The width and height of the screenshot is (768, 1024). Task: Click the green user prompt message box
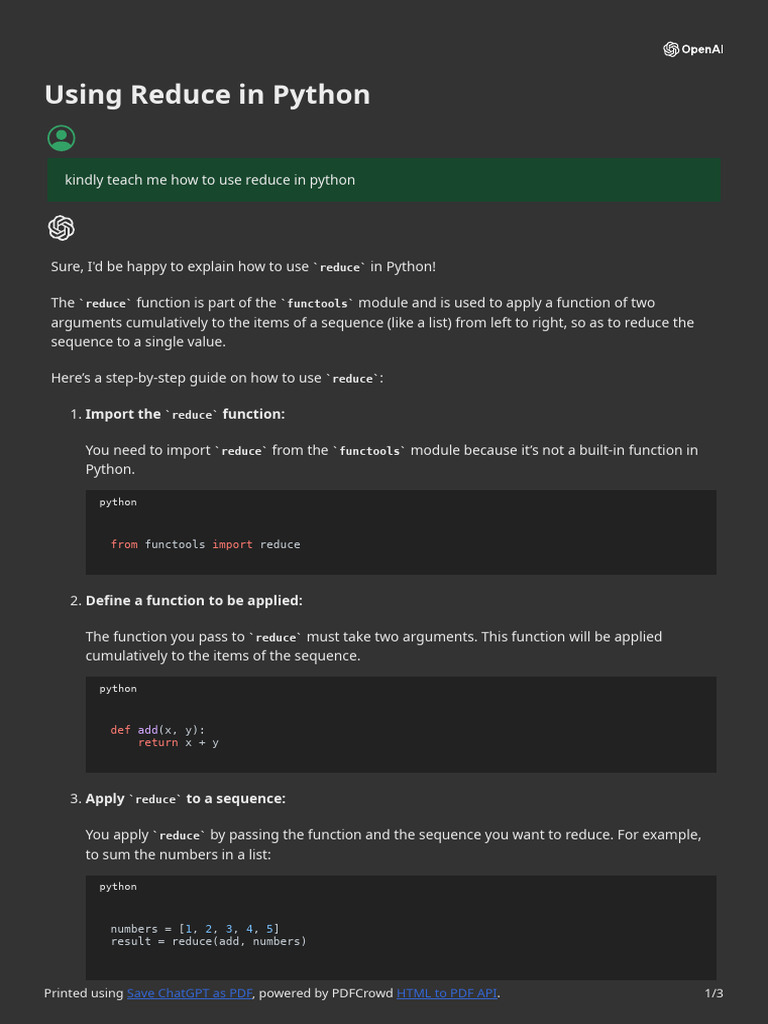(384, 180)
